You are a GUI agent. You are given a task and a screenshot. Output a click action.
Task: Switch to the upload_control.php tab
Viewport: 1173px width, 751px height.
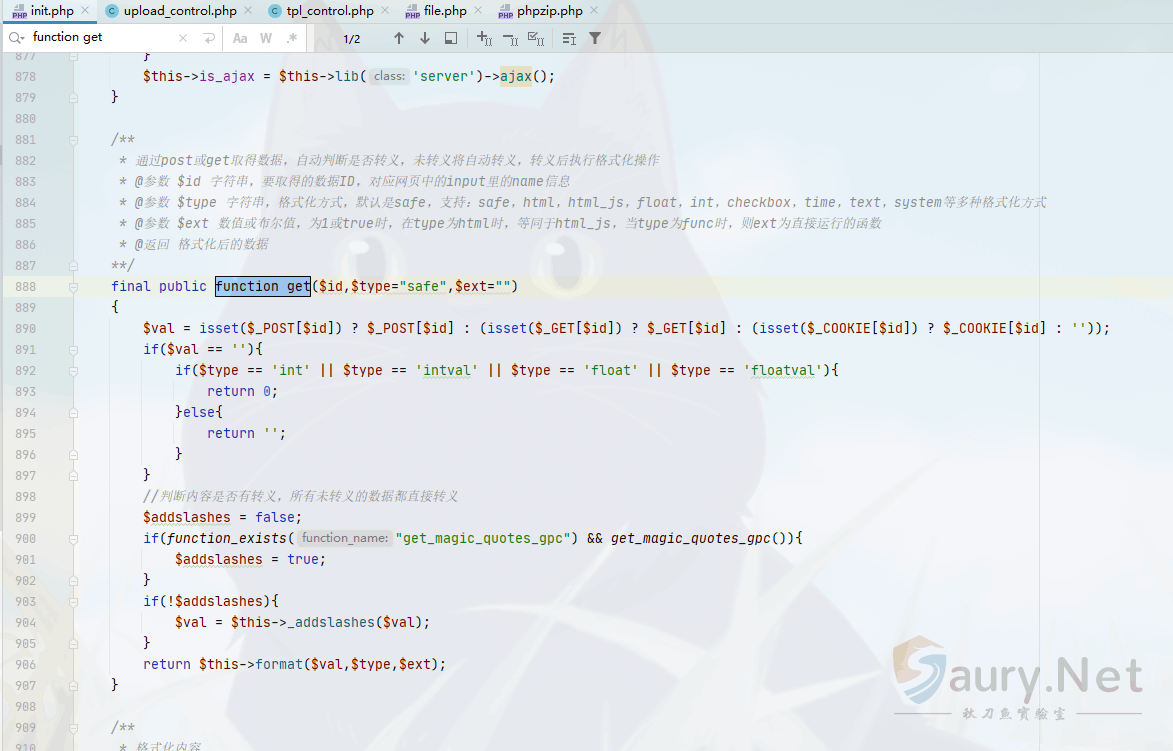pos(179,11)
